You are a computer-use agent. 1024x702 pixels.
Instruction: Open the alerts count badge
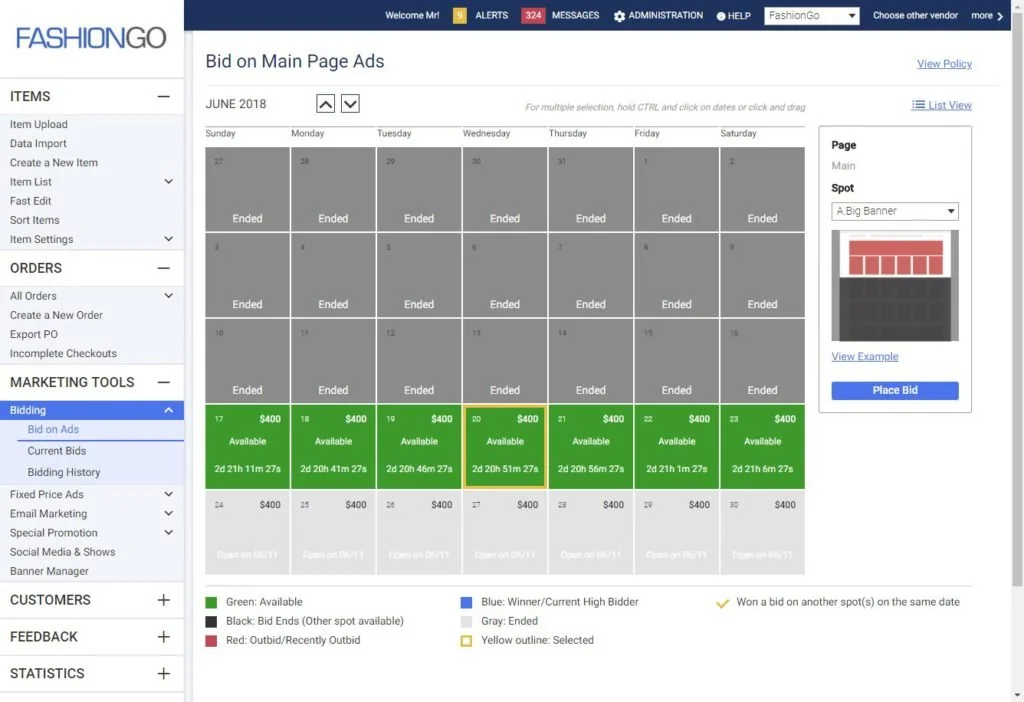pyautogui.click(x=460, y=15)
